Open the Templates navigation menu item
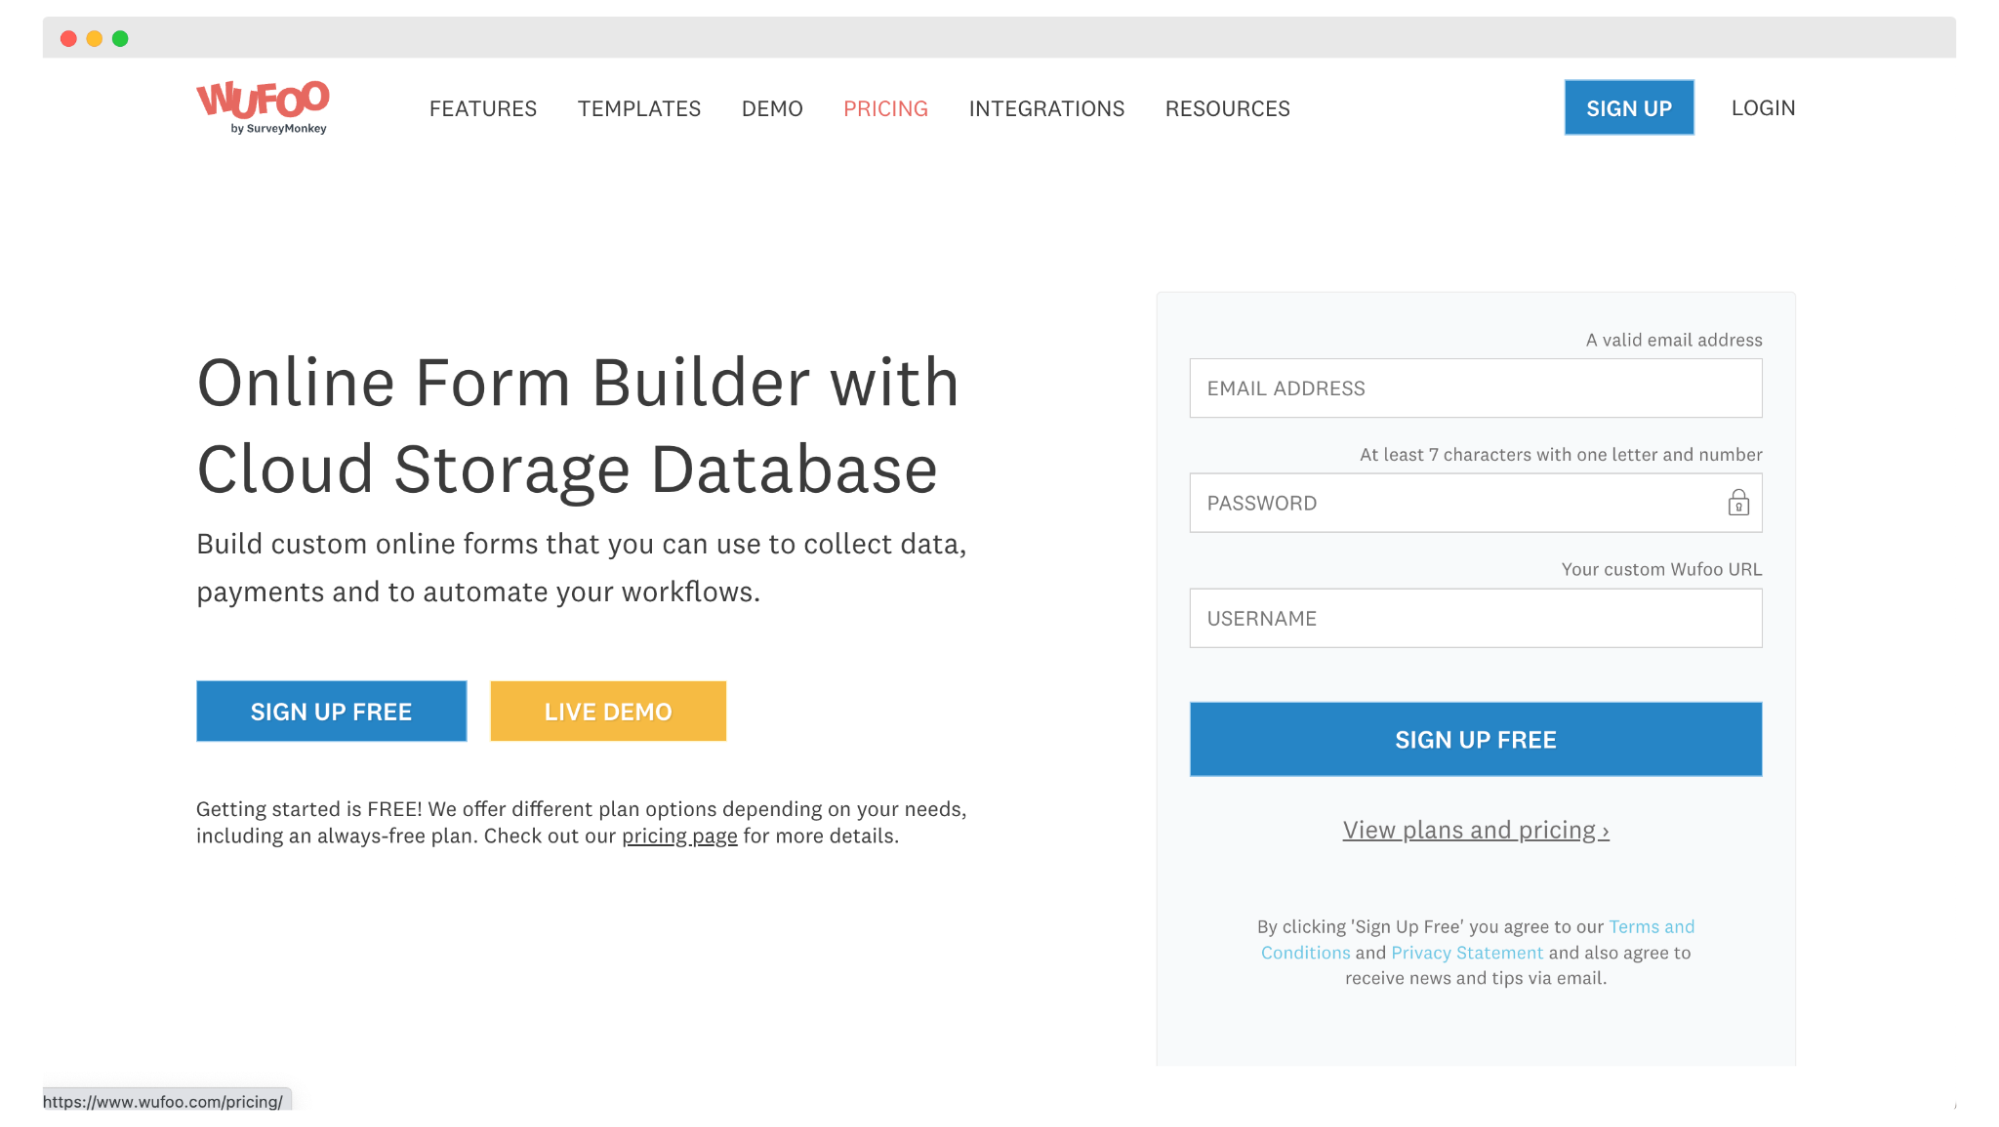The height and width of the screenshot is (1127, 1999). [x=638, y=108]
